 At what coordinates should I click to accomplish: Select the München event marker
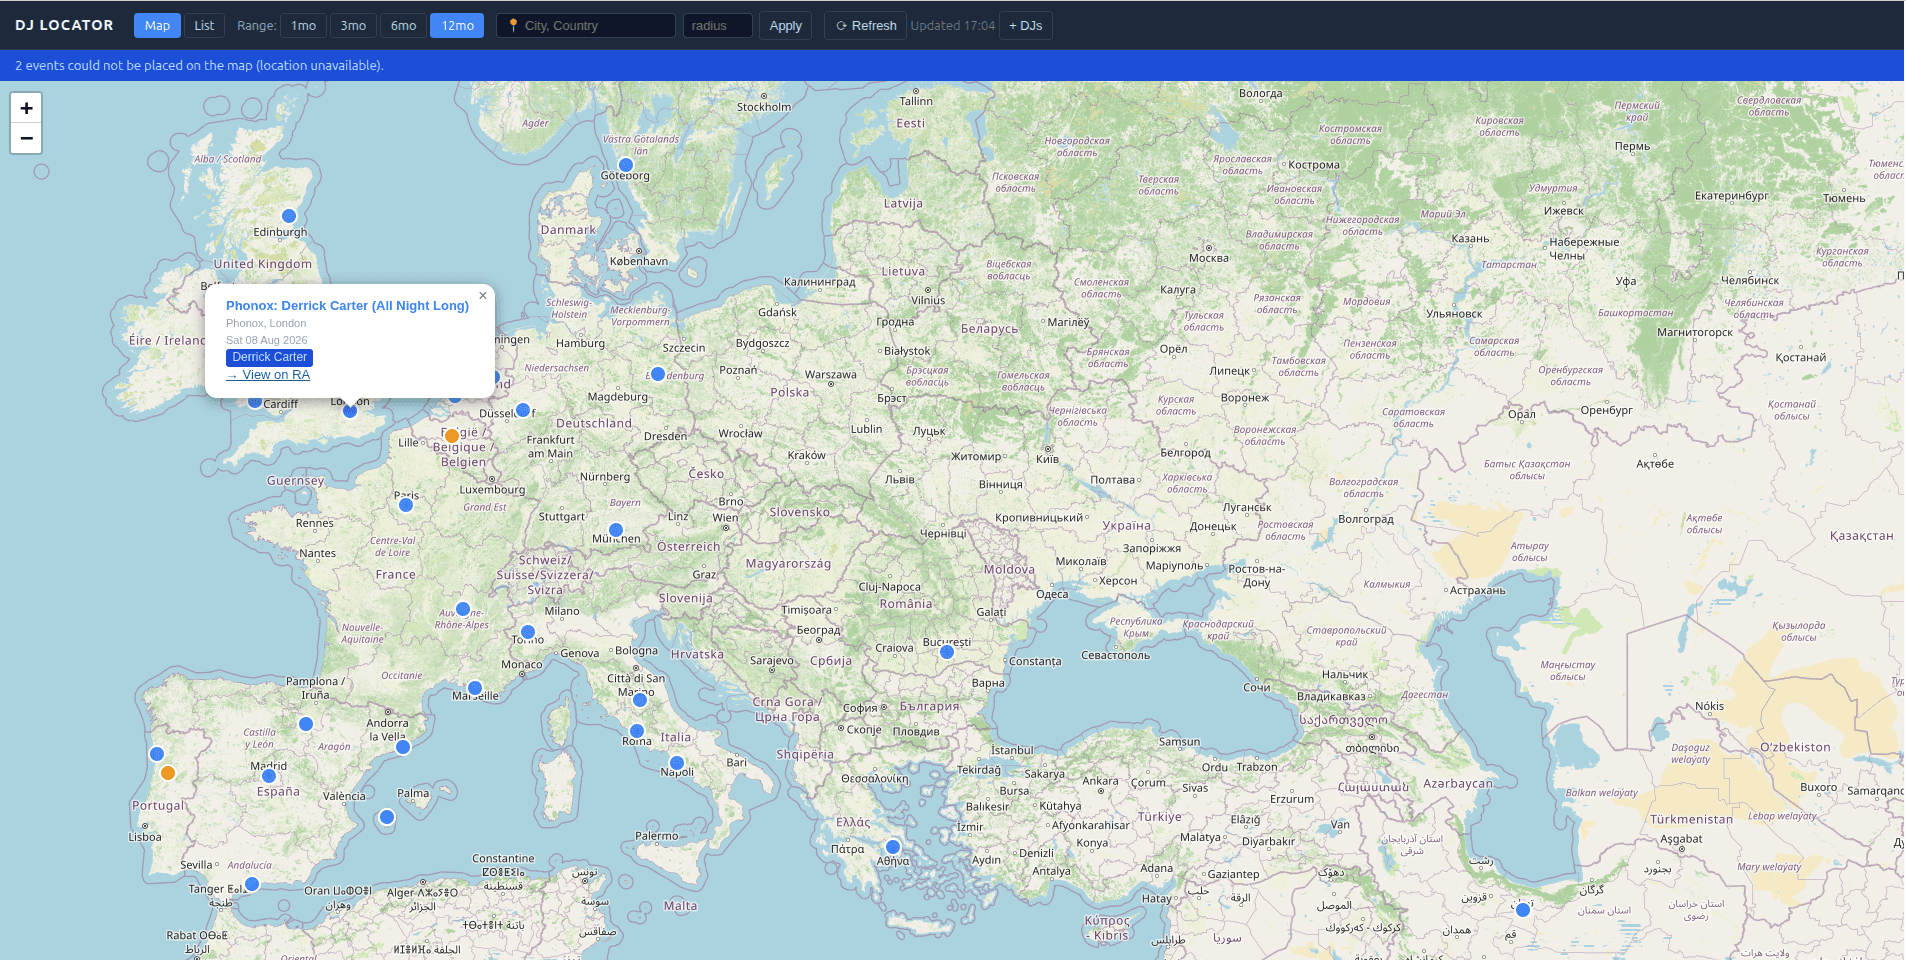click(616, 530)
